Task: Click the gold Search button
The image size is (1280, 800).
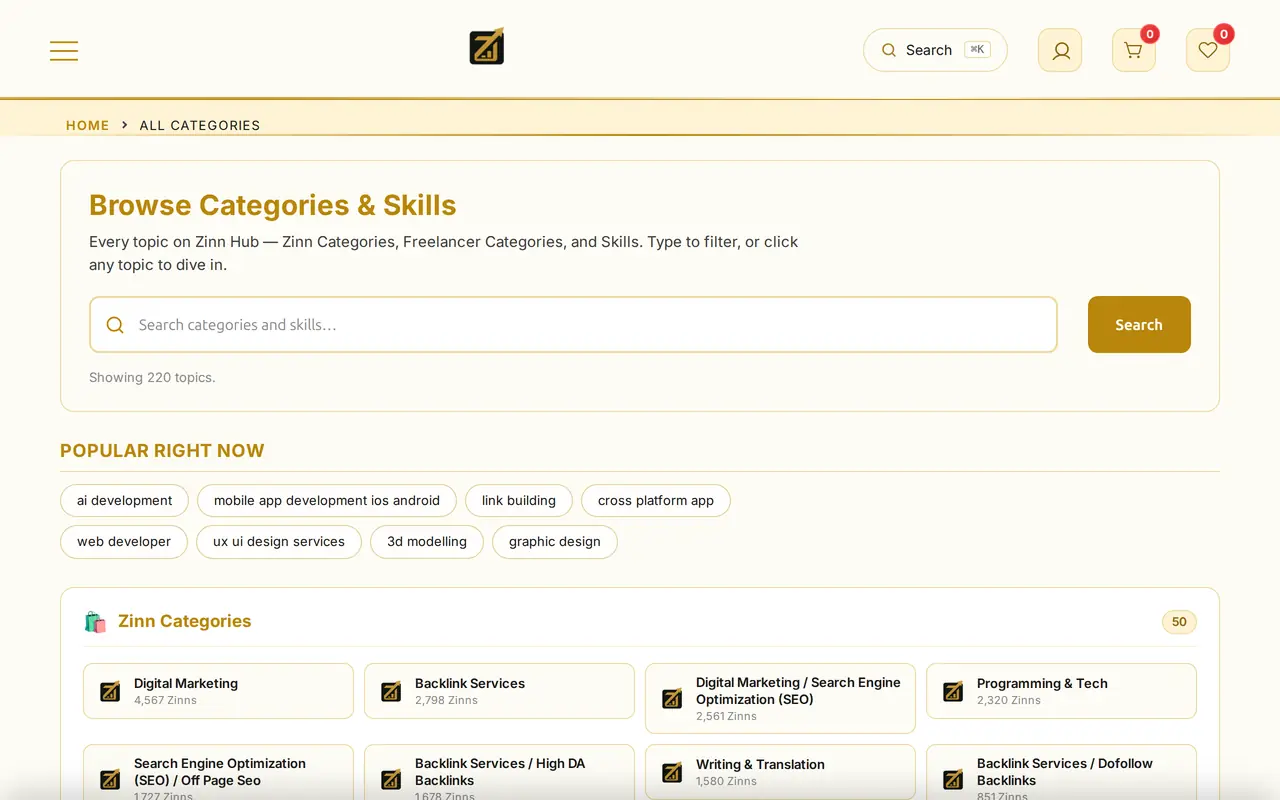Action: (x=1139, y=324)
